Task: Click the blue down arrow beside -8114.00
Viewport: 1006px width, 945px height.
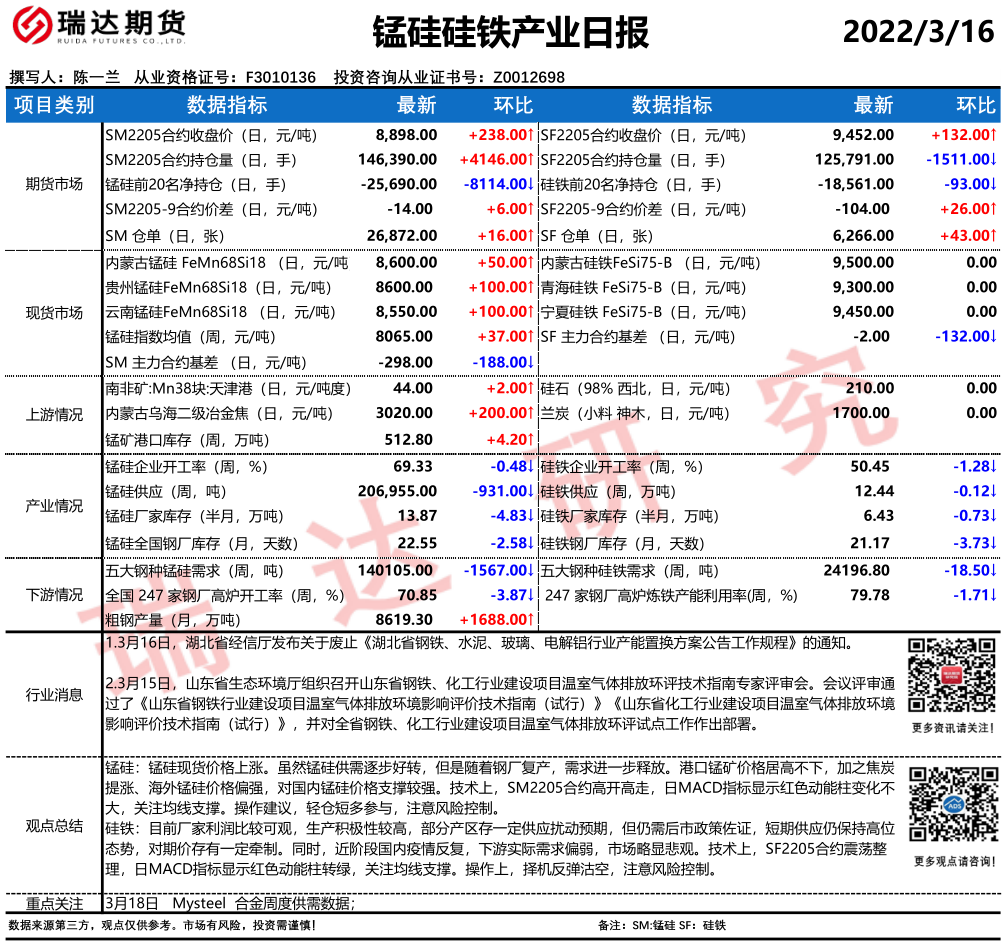Action: [531, 184]
